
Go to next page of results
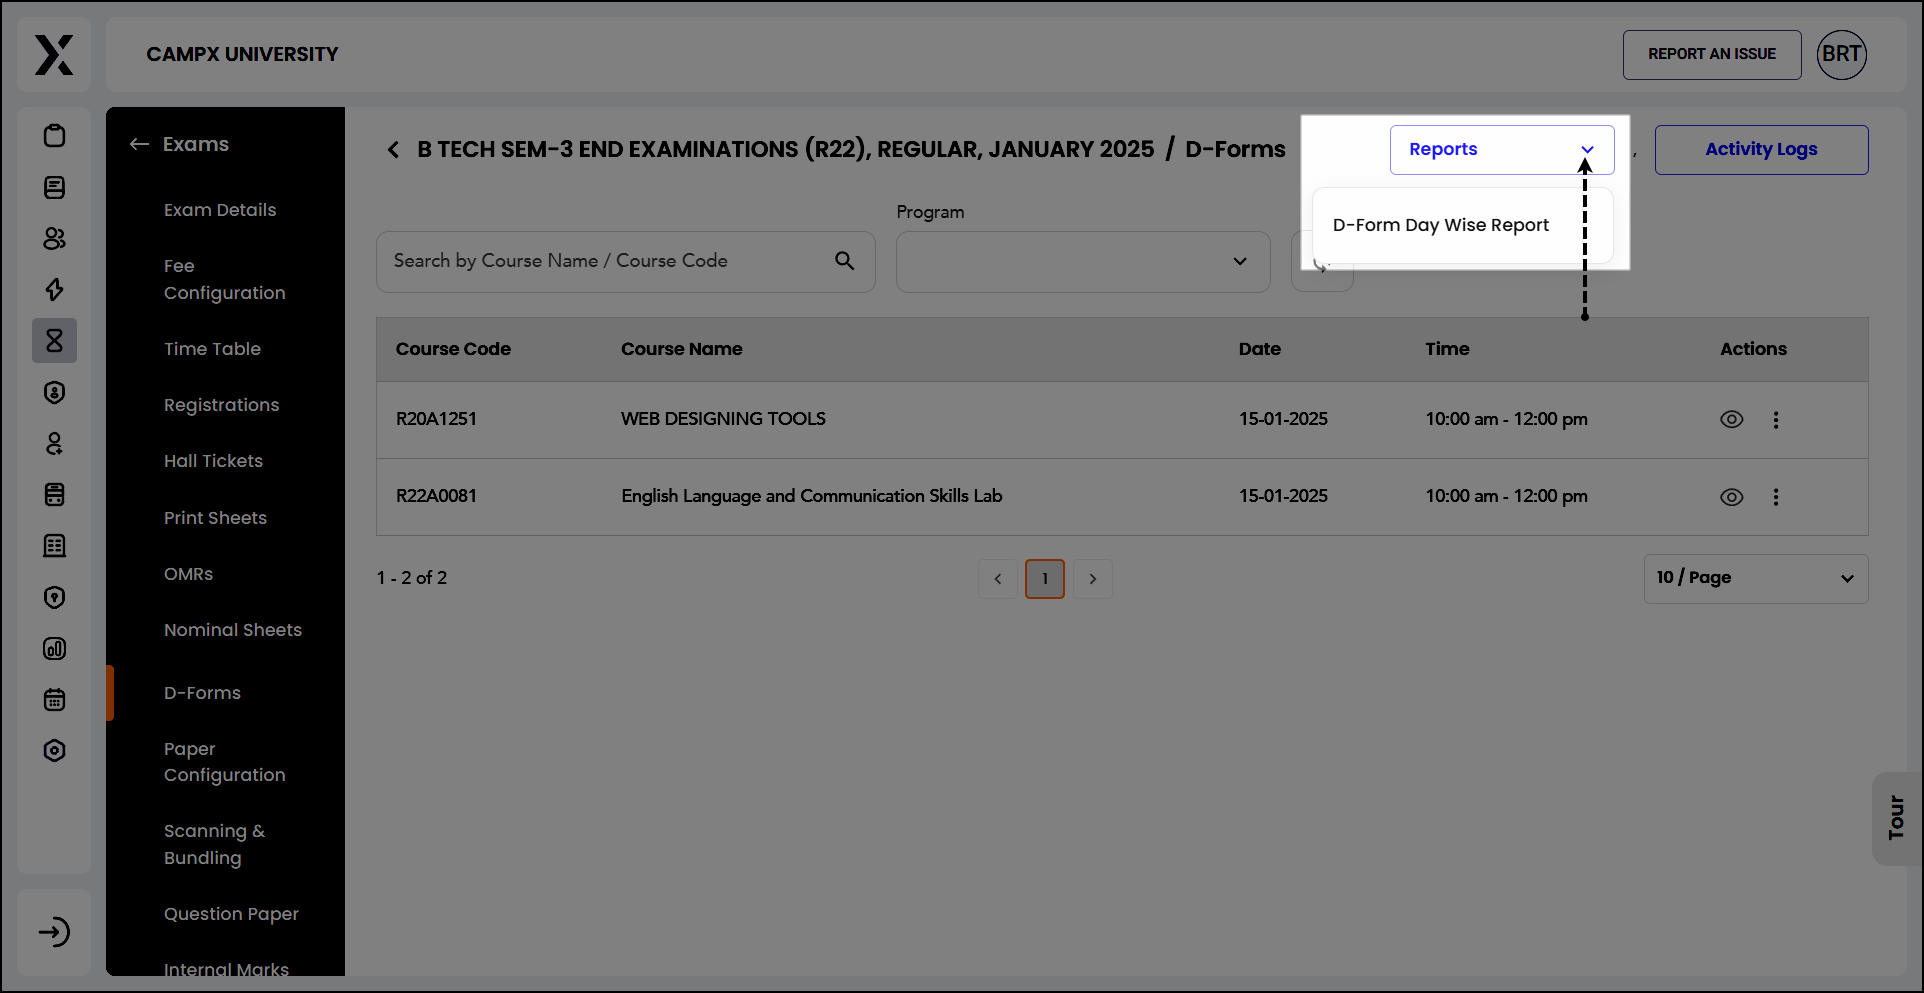pyautogui.click(x=1093, y=579)
